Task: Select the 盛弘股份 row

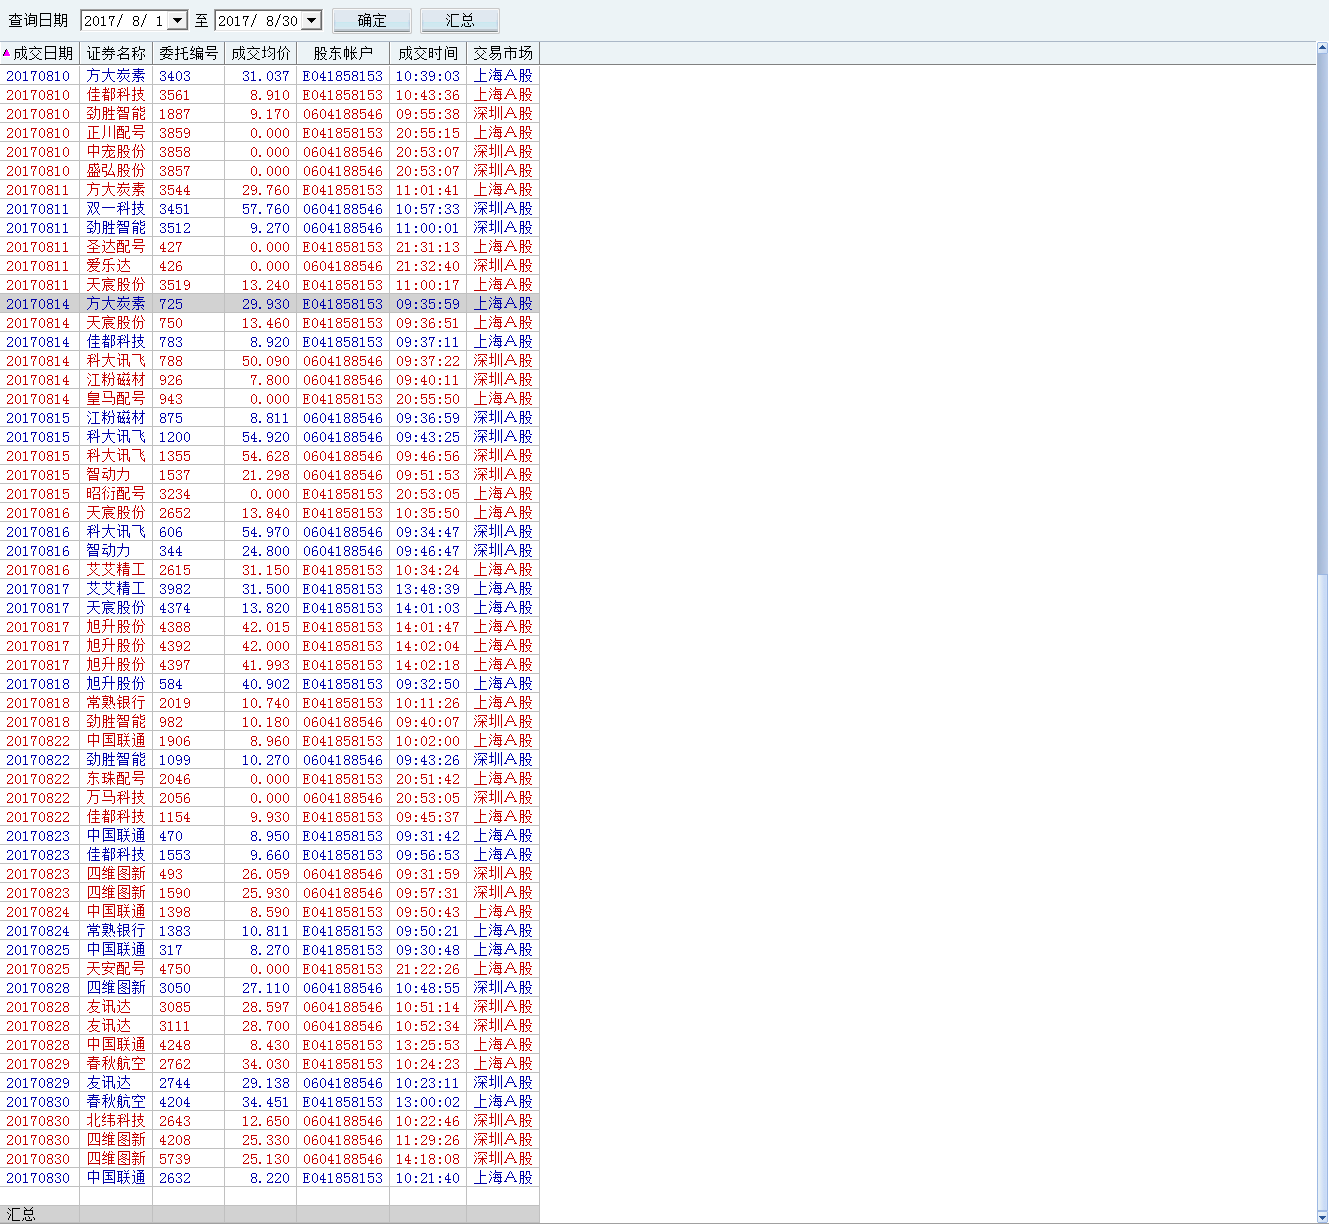Action: pyautogui.click(x=270, y=171)
